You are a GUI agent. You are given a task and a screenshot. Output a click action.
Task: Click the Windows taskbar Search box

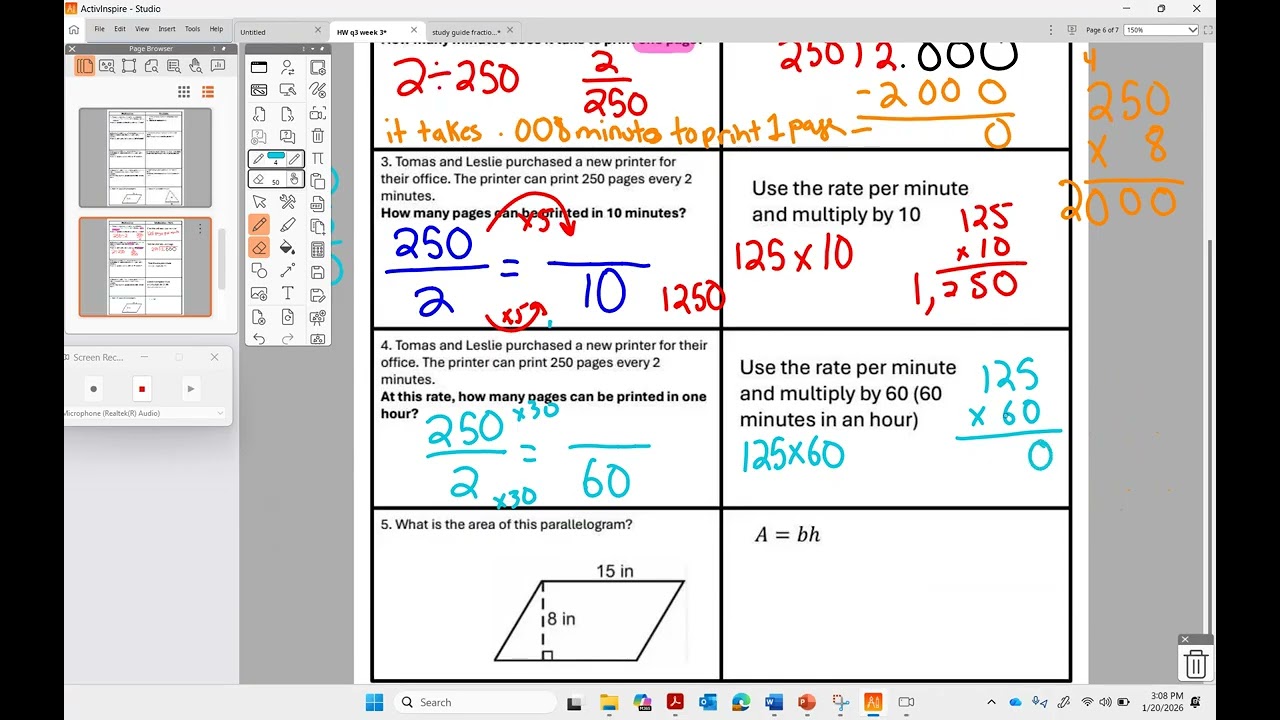(475, 702)
